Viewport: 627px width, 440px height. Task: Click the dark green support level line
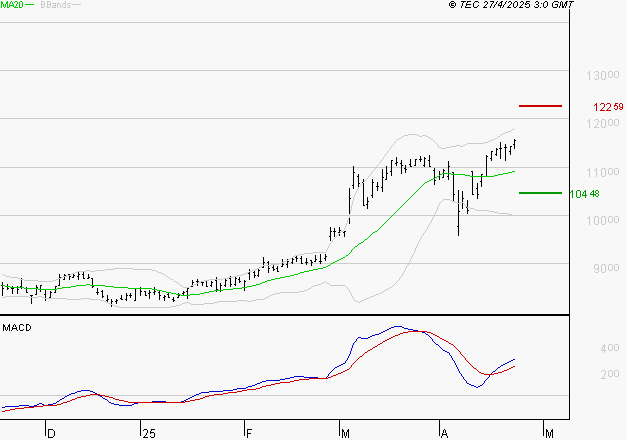[x=540, y=193]
